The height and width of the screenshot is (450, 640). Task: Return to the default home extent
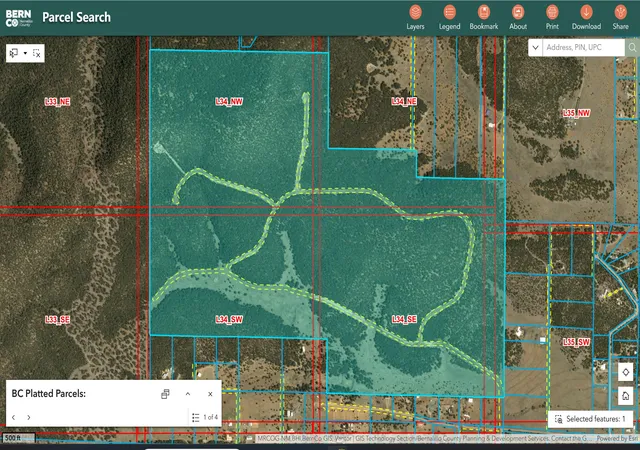[x=625, y=396]
